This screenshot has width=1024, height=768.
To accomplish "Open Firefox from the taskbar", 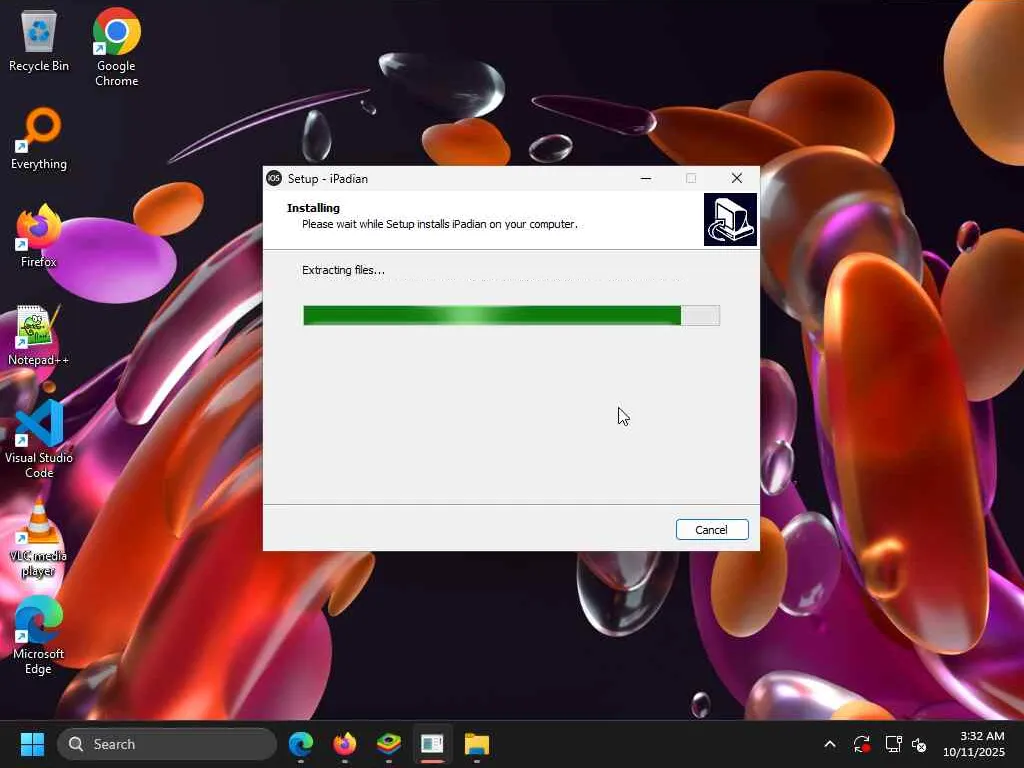I will [x=345, y=744].
